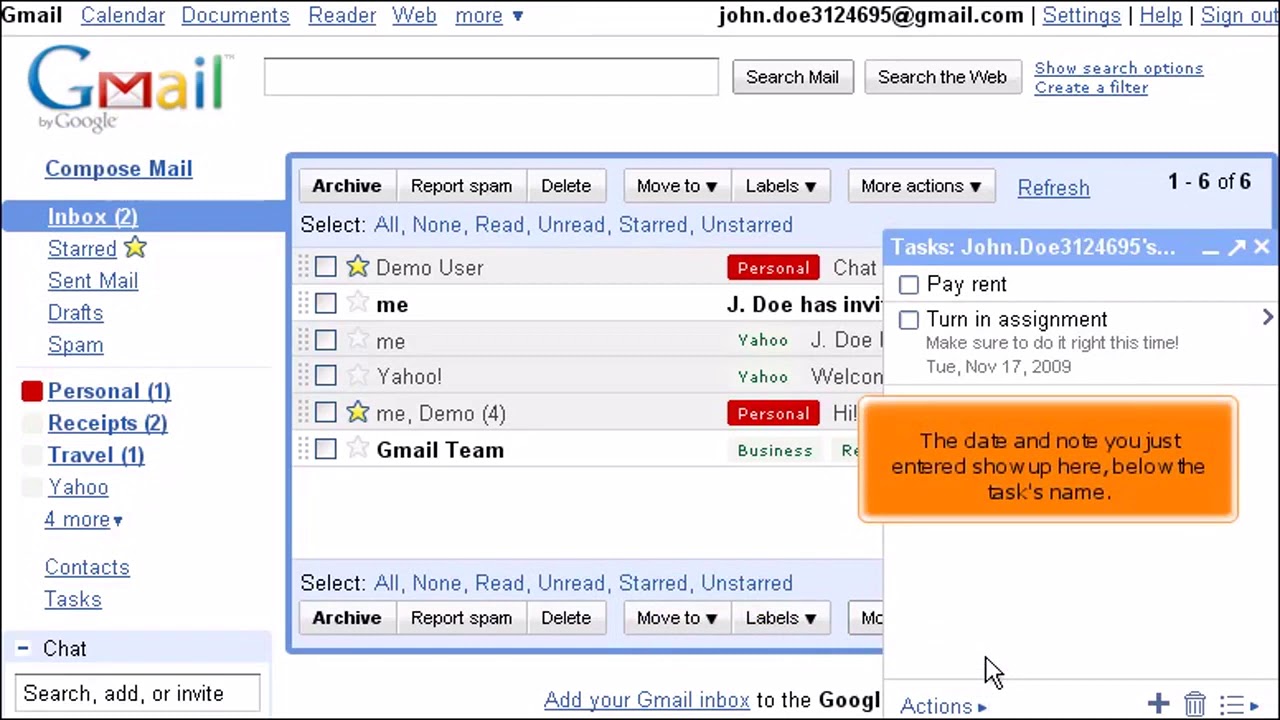This screenshot has height=720, width=1280.
Task: Close the Tasks panel
Action: coord(1261,247)
